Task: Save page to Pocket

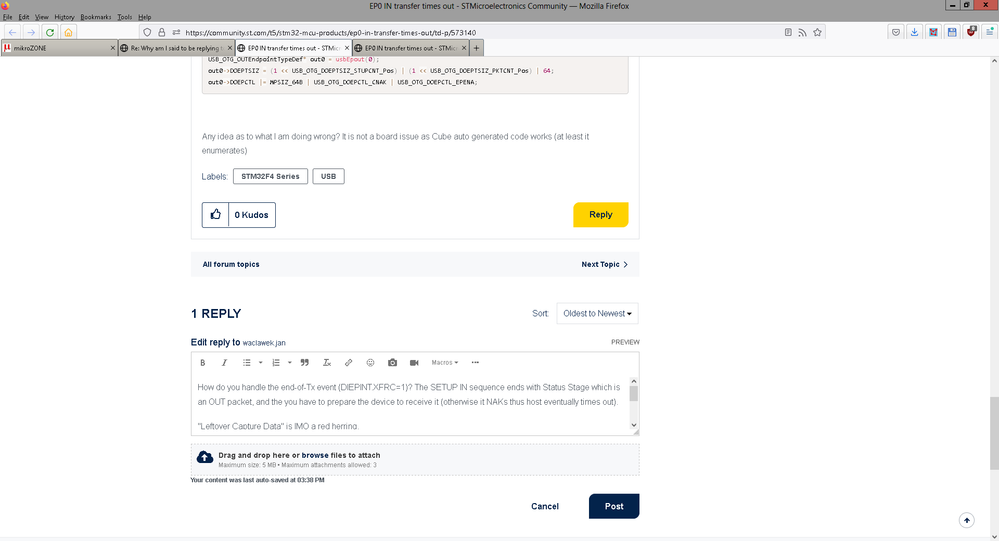Action: [x=896, y=32]
